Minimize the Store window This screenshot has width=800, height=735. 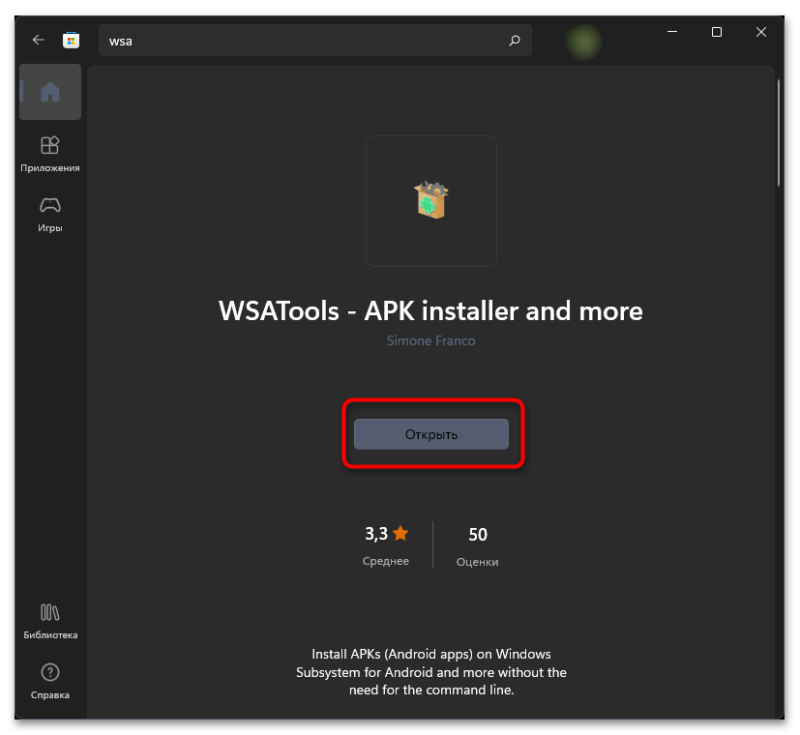[x=672, y=32]
